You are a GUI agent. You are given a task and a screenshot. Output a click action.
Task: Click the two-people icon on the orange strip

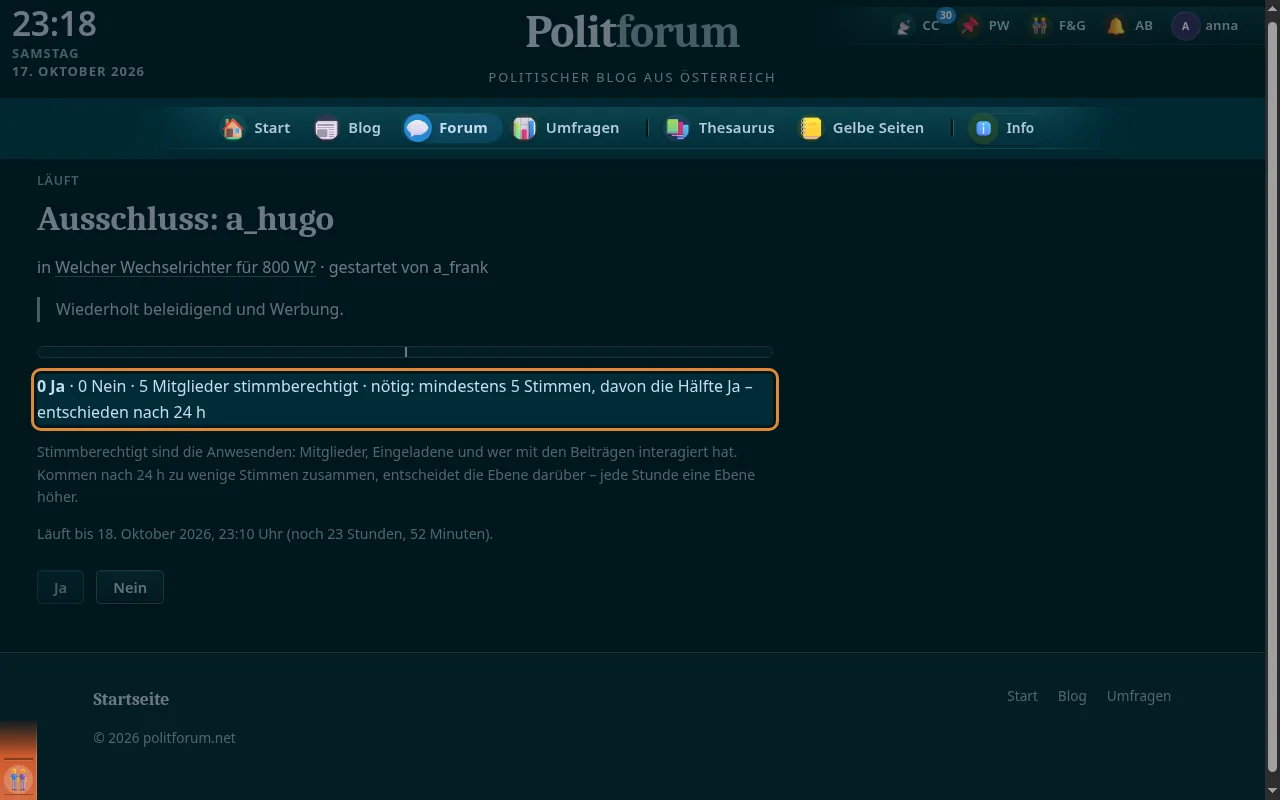coord(18,778)
